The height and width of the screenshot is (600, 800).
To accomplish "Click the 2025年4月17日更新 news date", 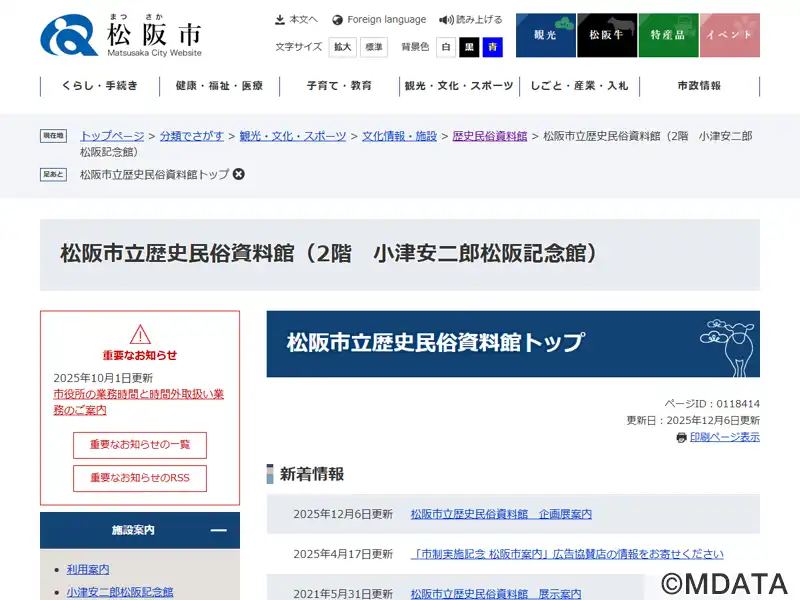I will pos(343,554).
